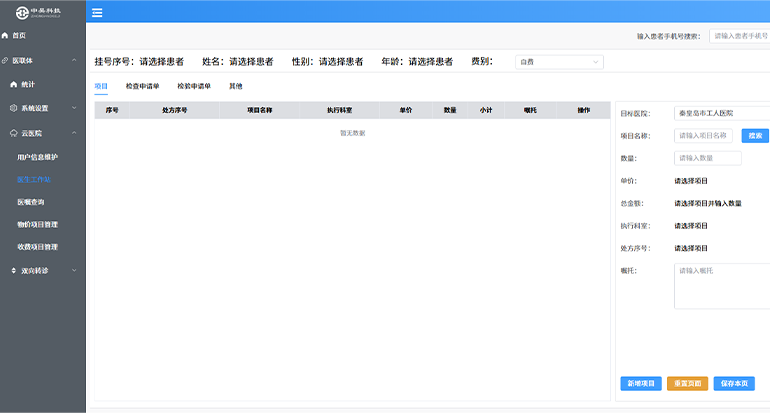This screenshot has width=770, height=413.
Task: Select 医生工作站 in the sidebar
Action: tap(34, 180)
